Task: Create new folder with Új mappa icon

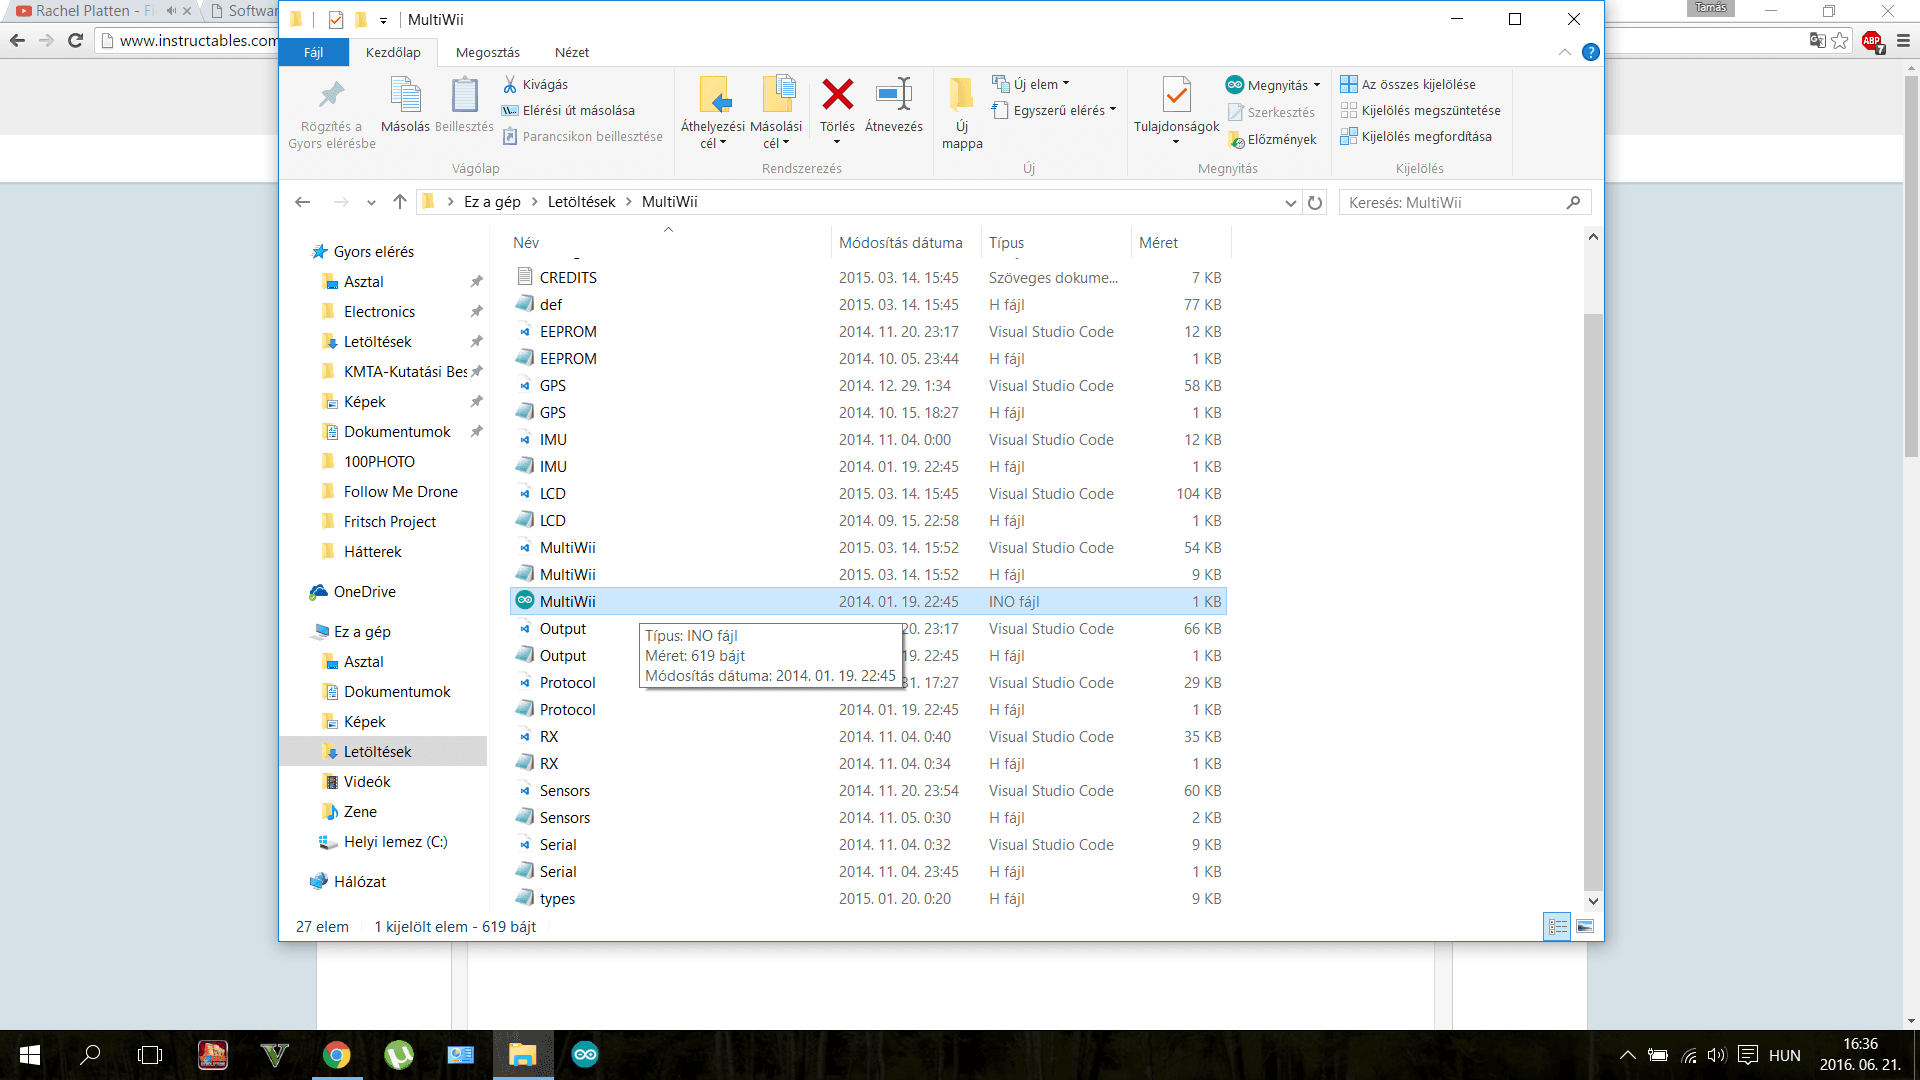Action: coord(961,96)
